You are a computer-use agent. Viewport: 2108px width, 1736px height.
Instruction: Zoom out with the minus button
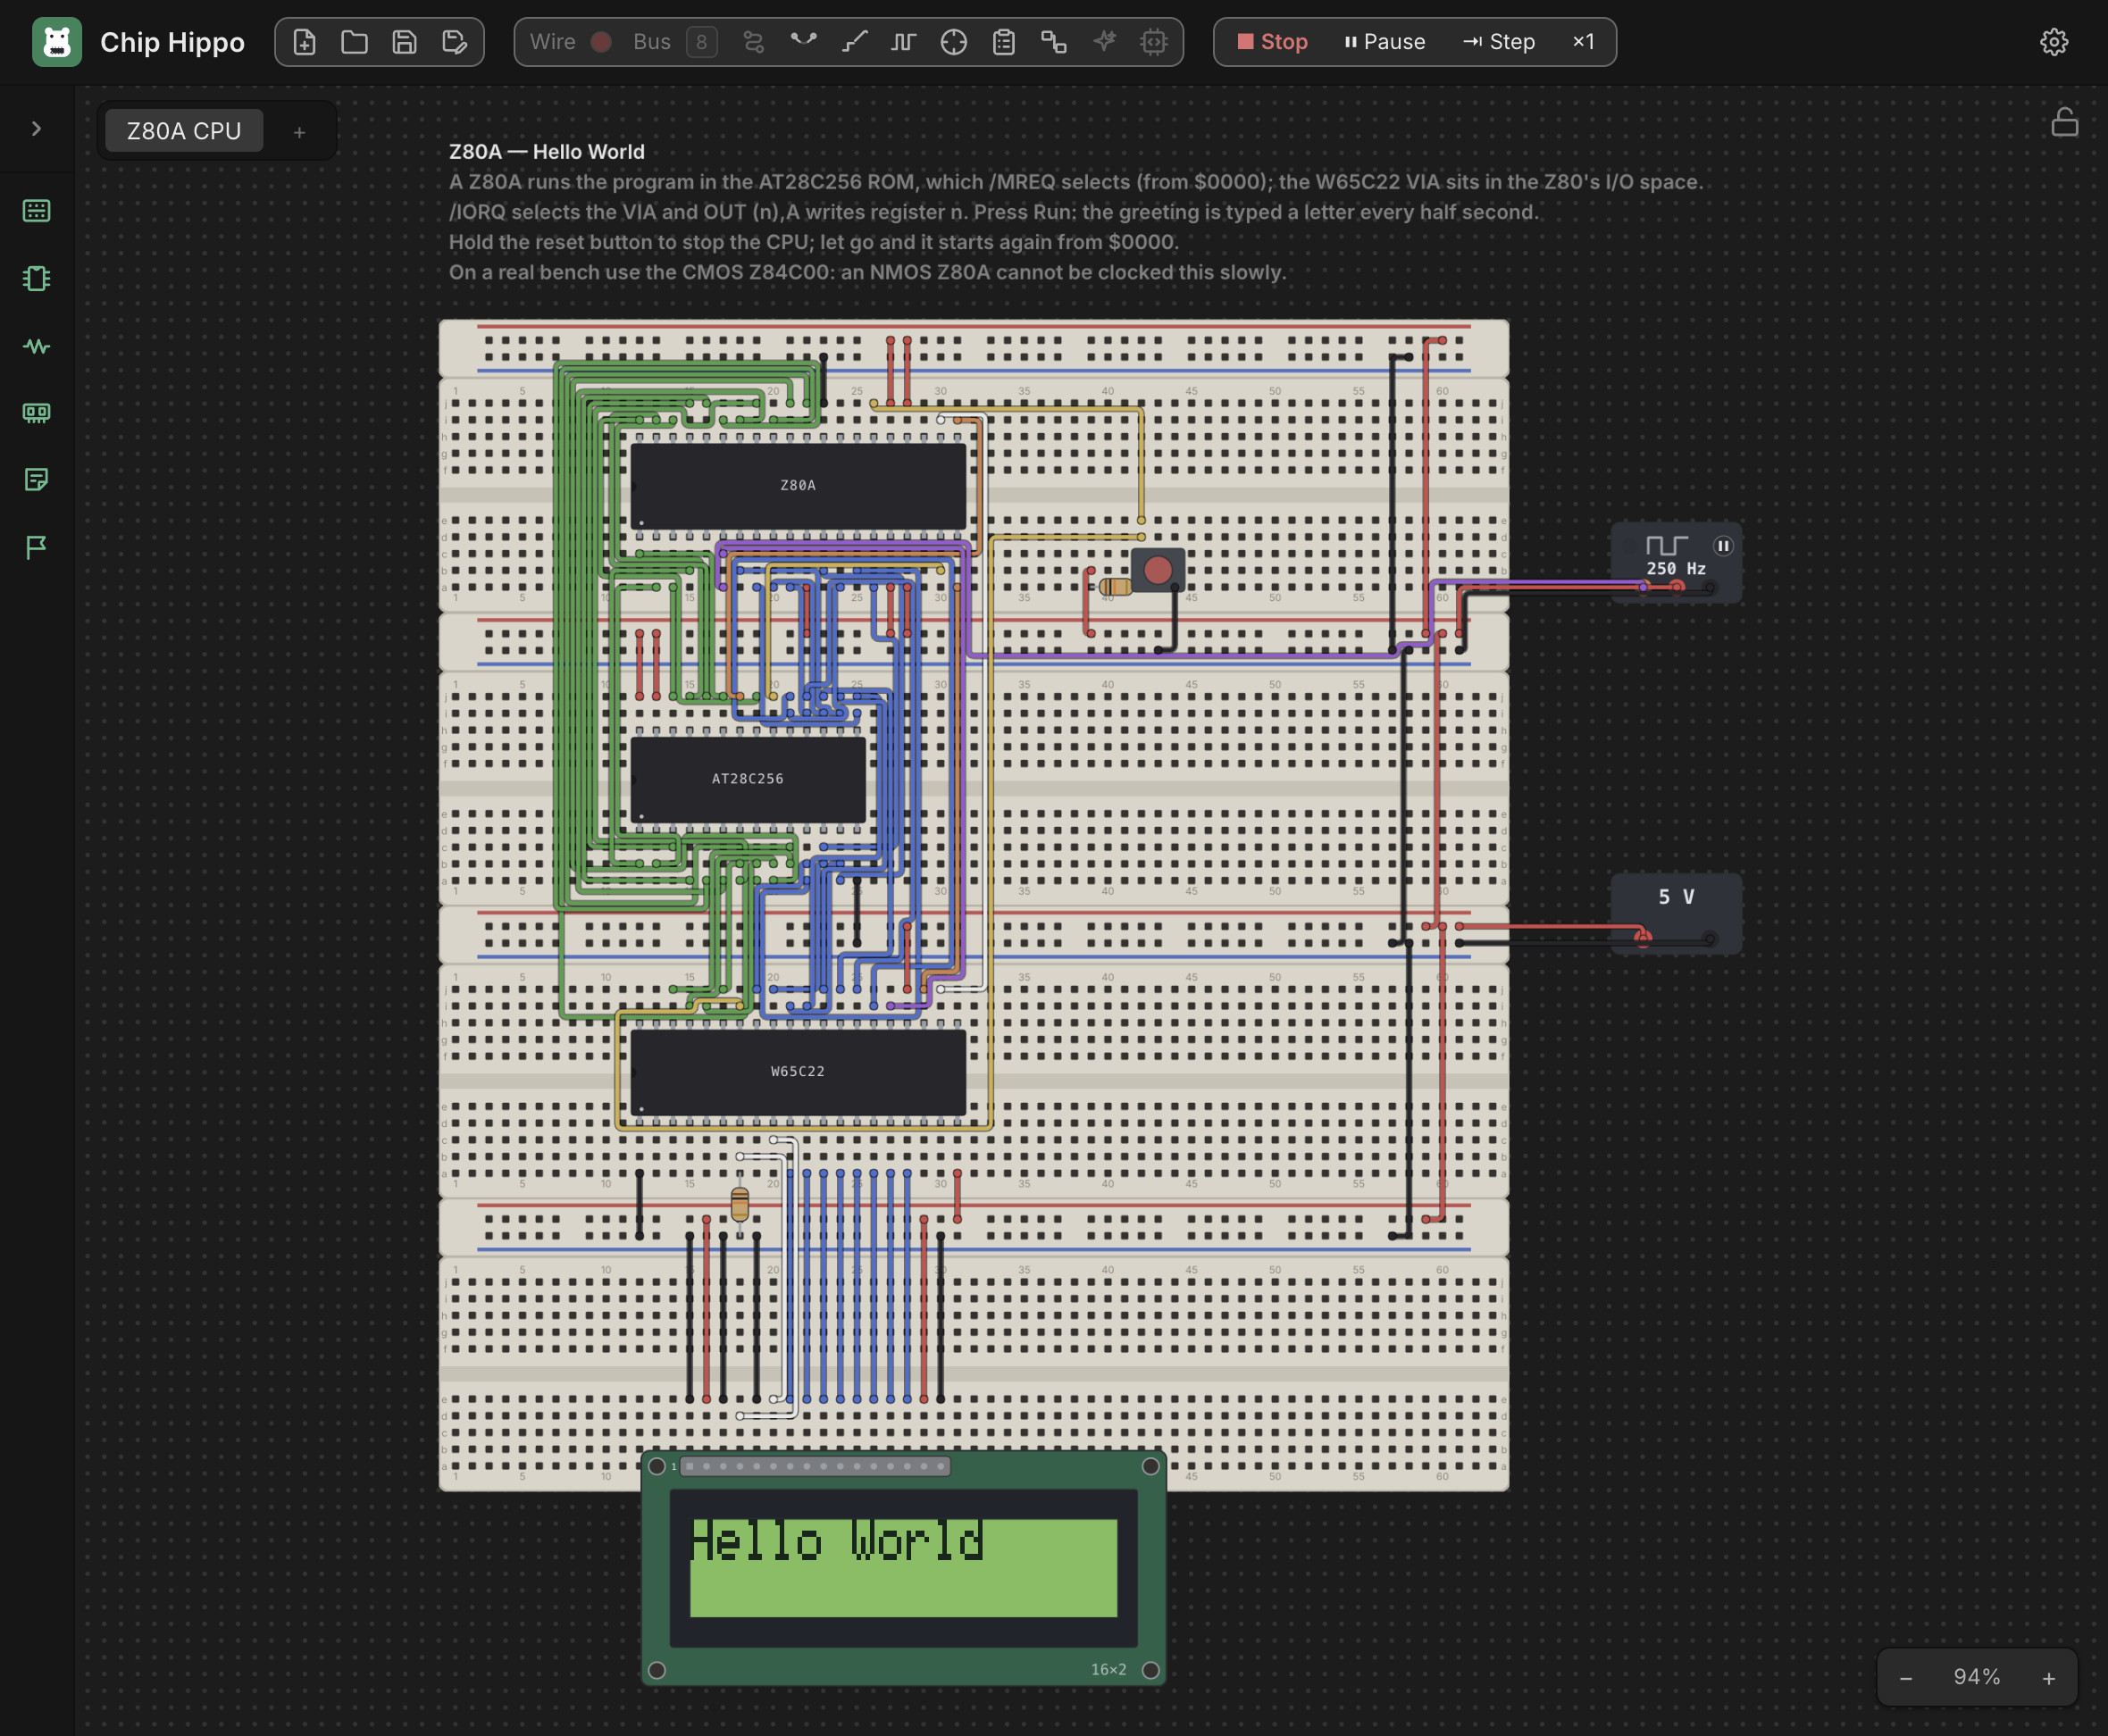tap(1906, 1678)
